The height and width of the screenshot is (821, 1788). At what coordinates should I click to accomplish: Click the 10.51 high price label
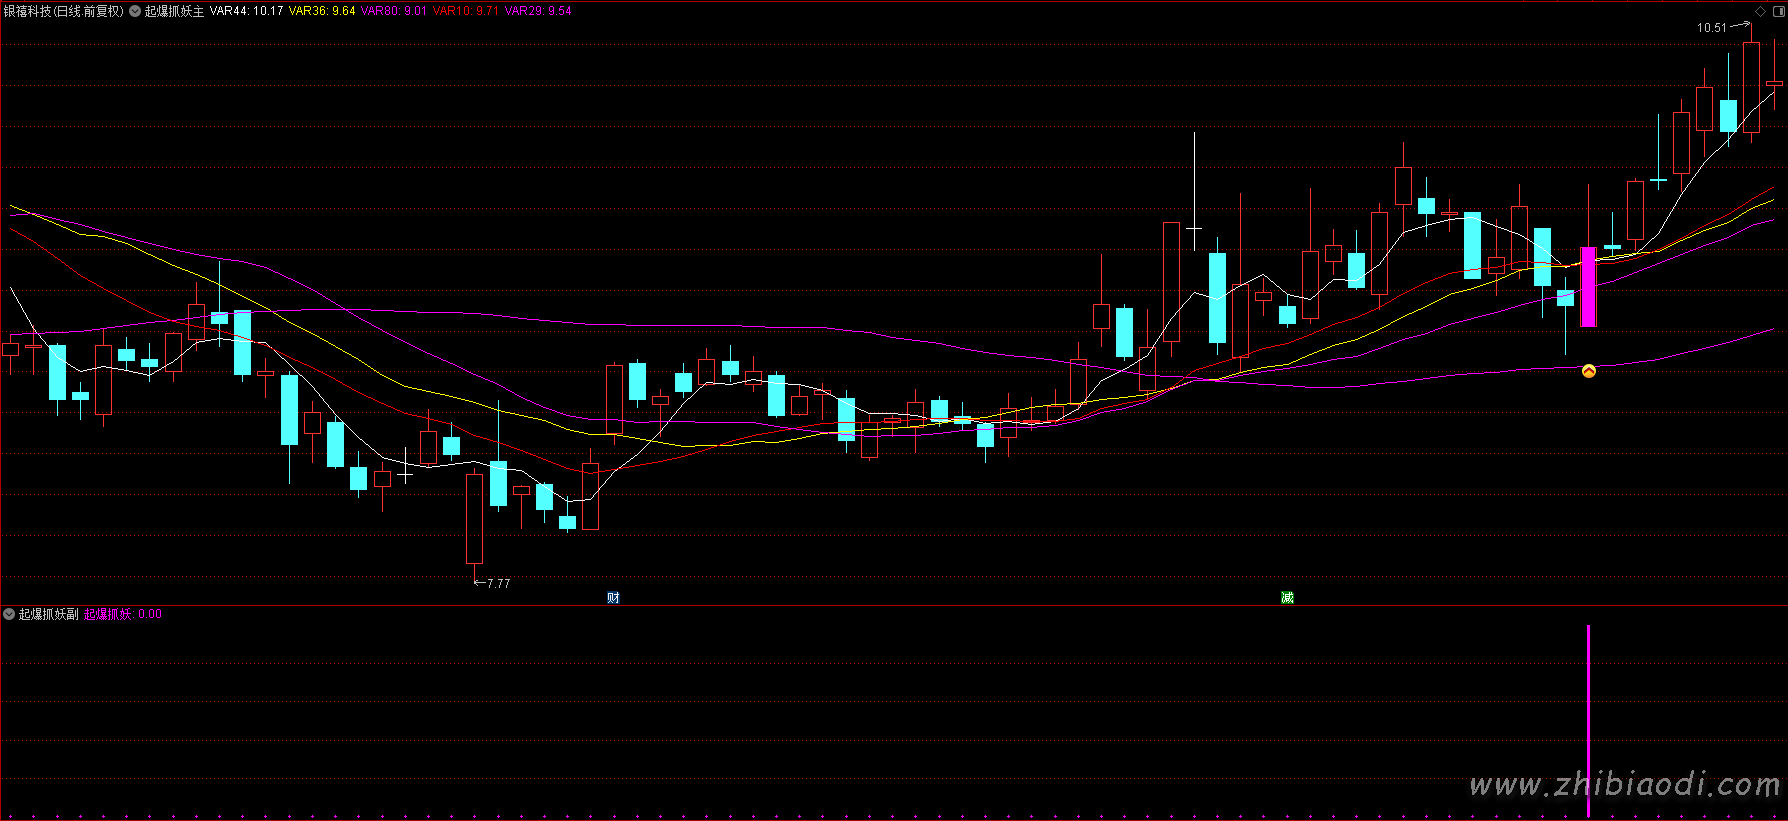point(1711,28)
